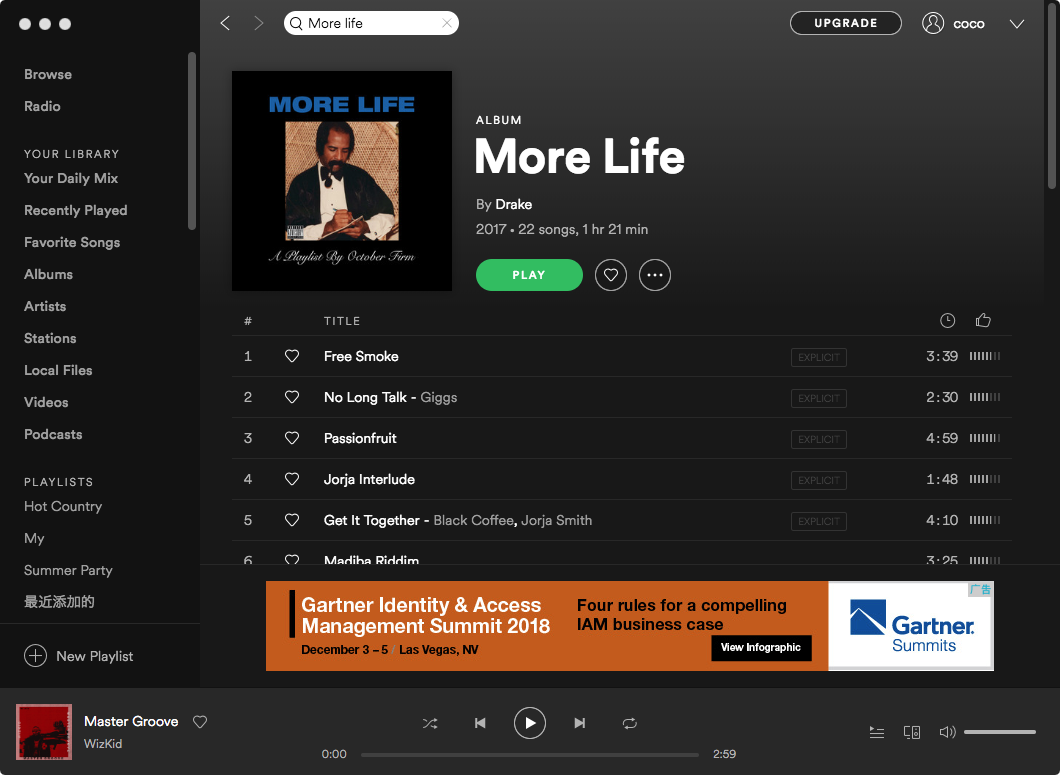Image resolution: width=1060 pixels, height=775 pixels.
Task: Click the sidebar scrollbar
Action: click(192, 141)
